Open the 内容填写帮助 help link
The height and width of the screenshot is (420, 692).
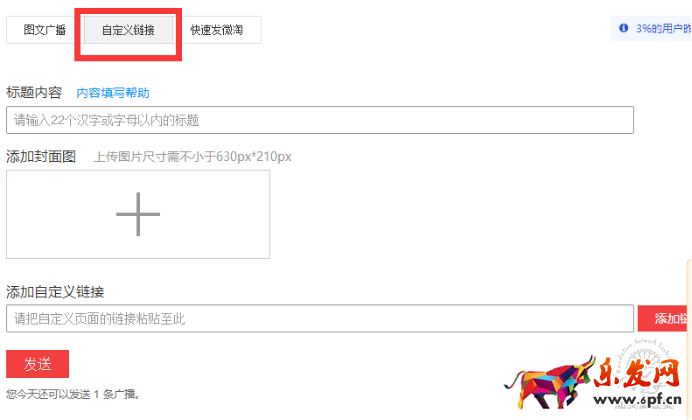click(113, 93)
